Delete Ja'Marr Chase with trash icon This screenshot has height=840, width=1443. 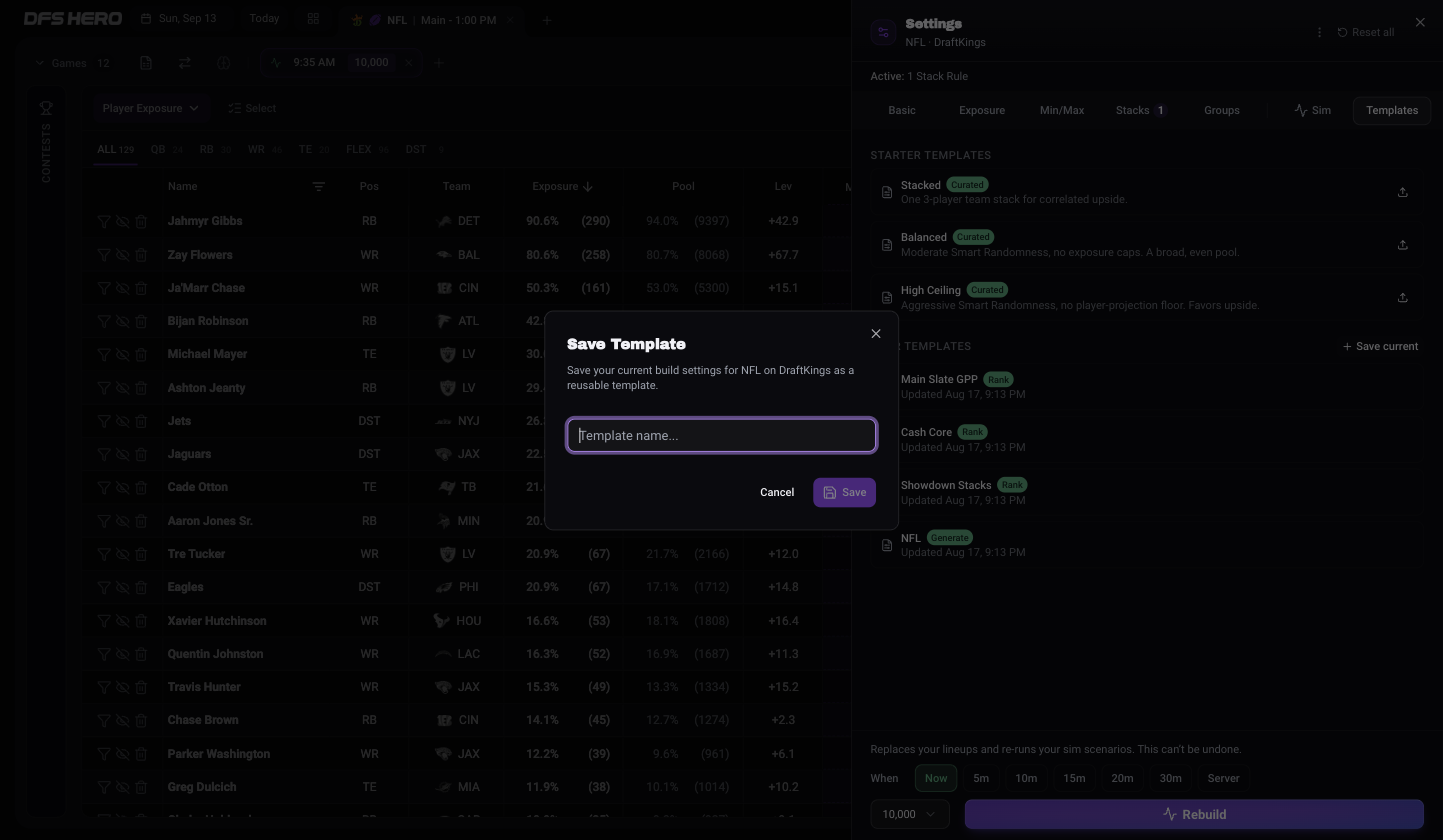141,288
